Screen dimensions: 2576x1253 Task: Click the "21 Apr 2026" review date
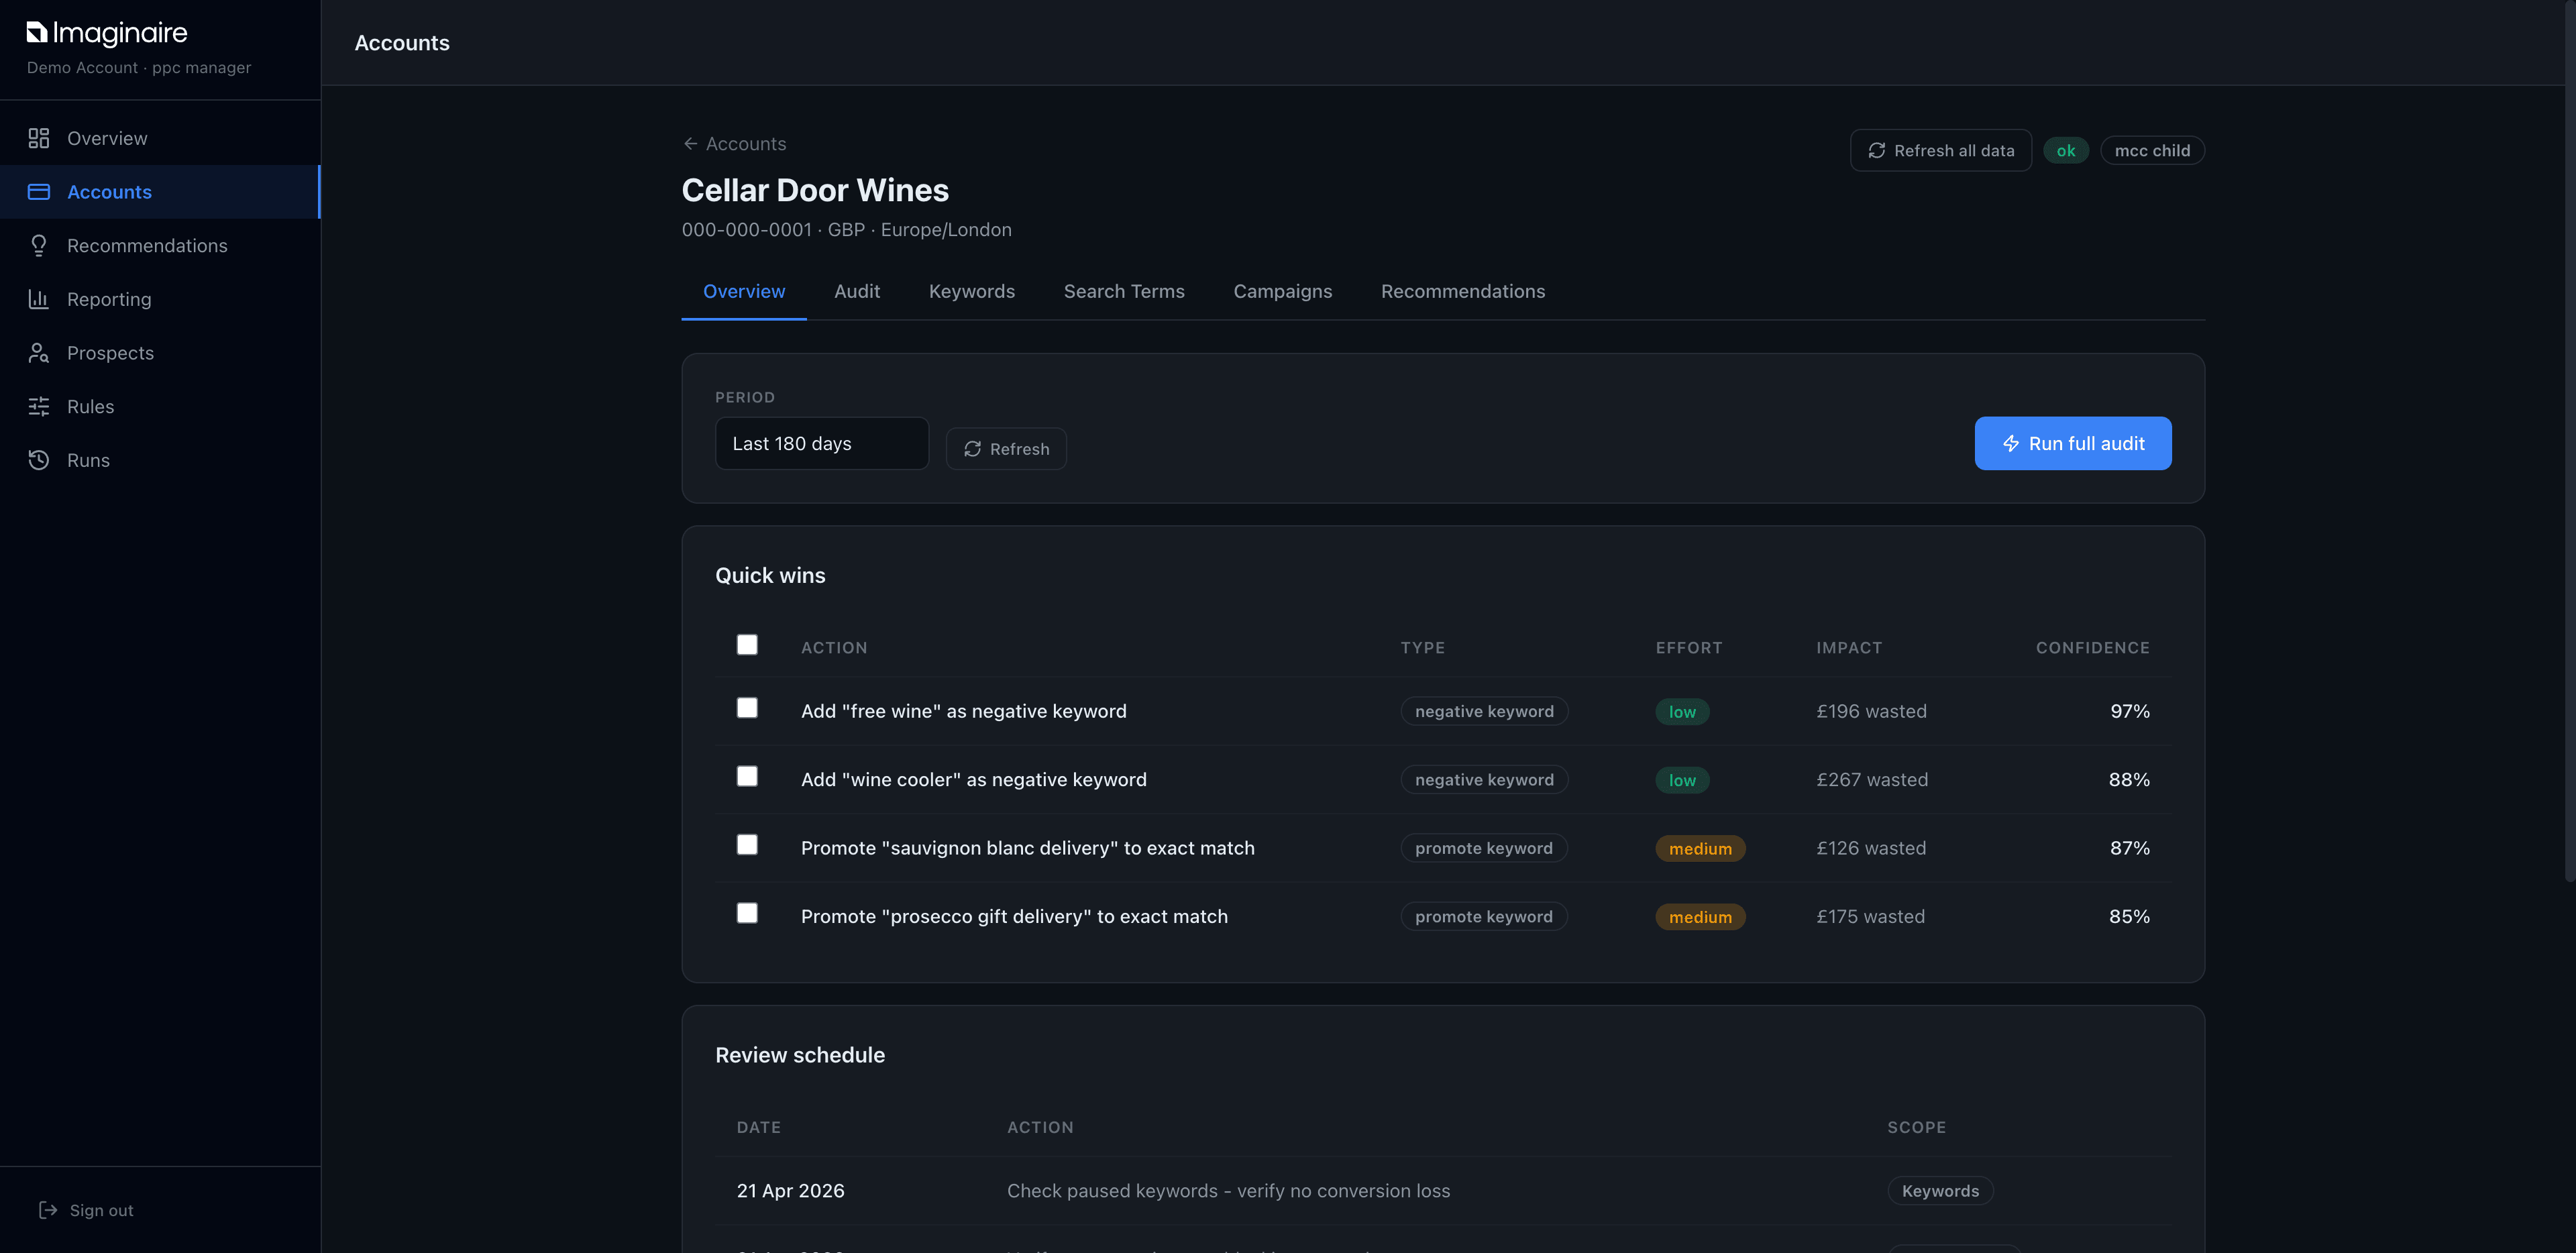790,1191
